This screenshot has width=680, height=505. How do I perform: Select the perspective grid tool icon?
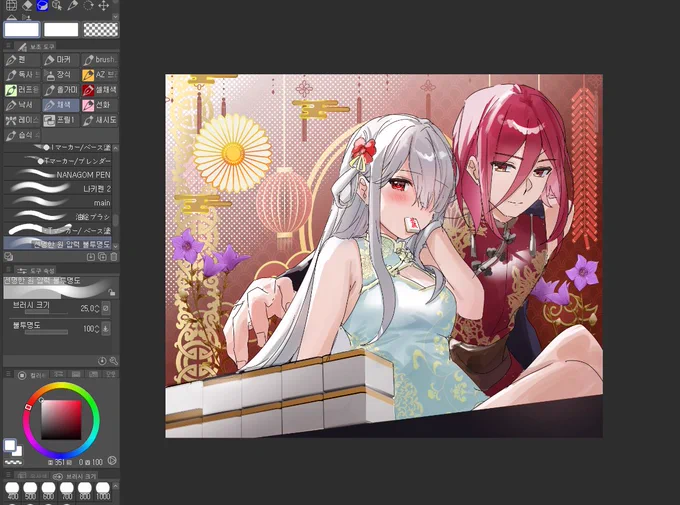point(11,5)
